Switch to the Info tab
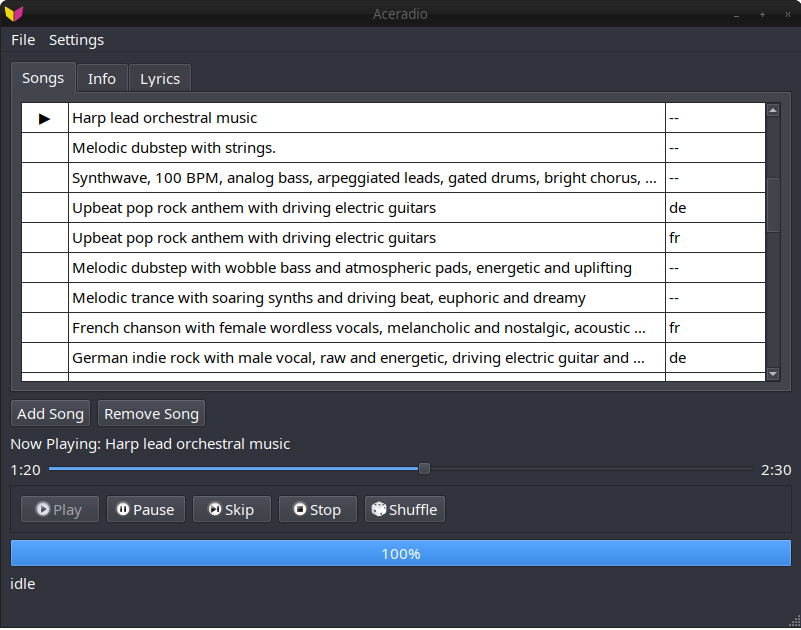The image size is (801, 630). pos(101,78)
